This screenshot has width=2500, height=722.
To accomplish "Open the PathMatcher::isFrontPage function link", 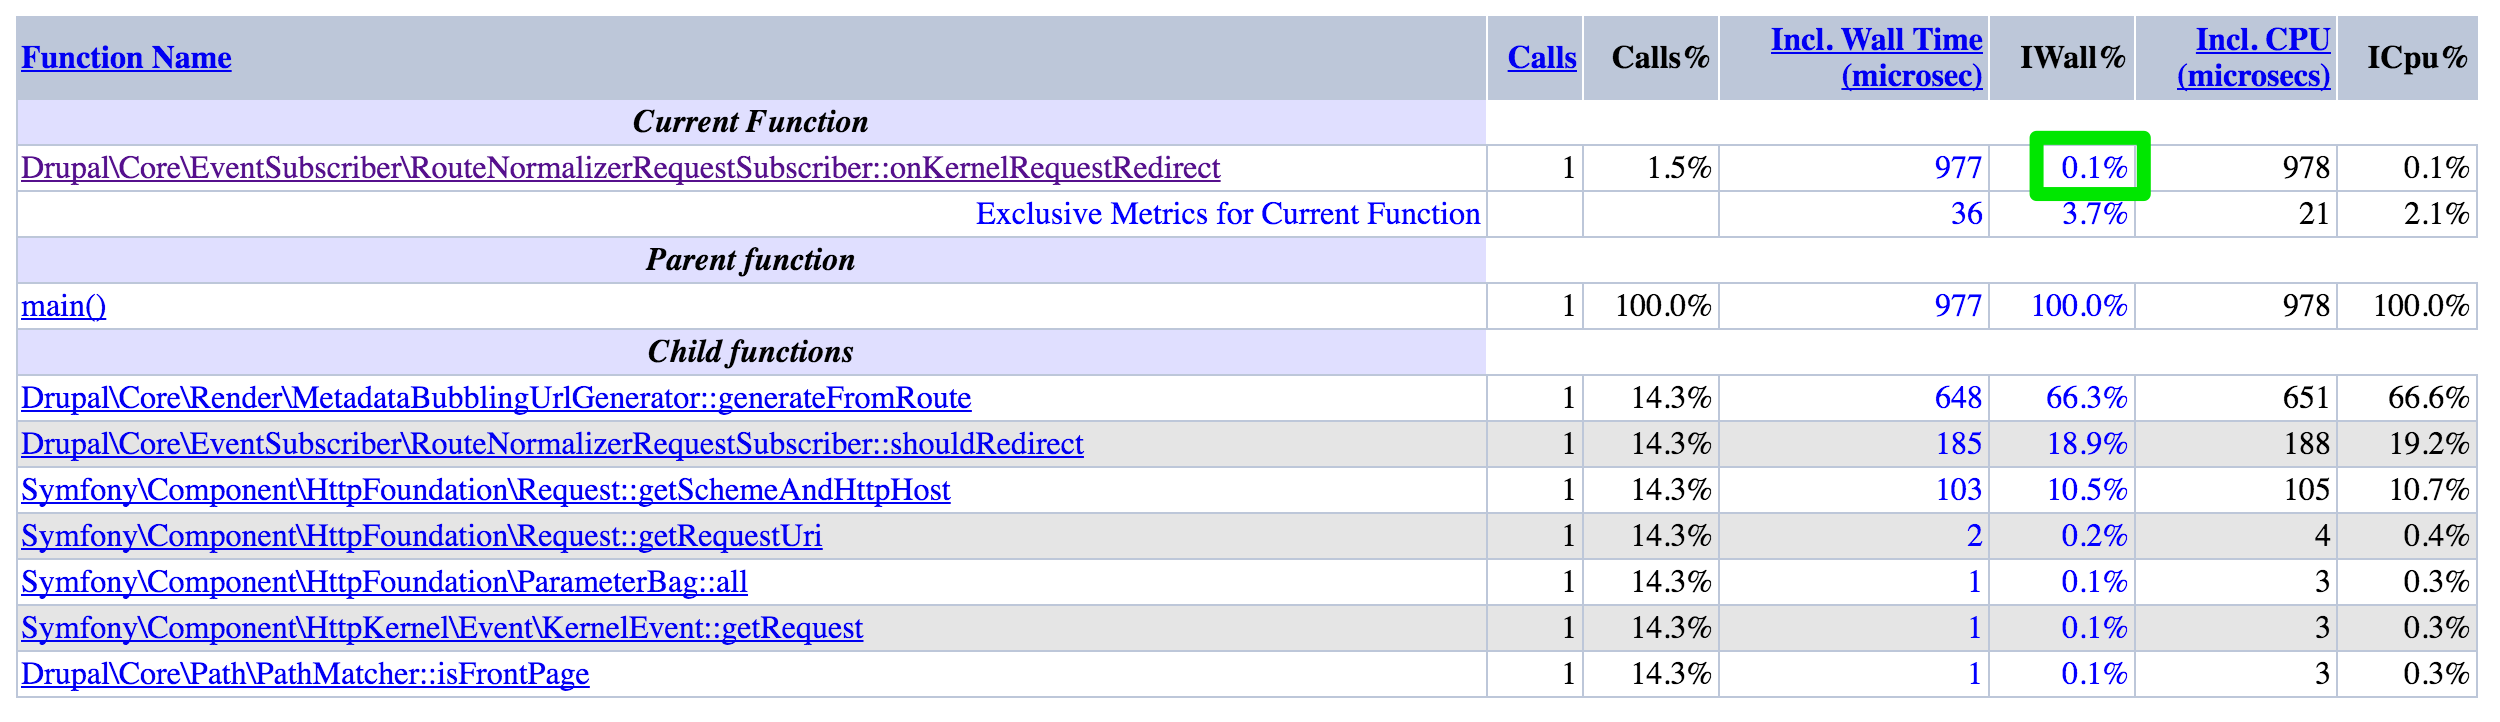I will pos(305,674).
